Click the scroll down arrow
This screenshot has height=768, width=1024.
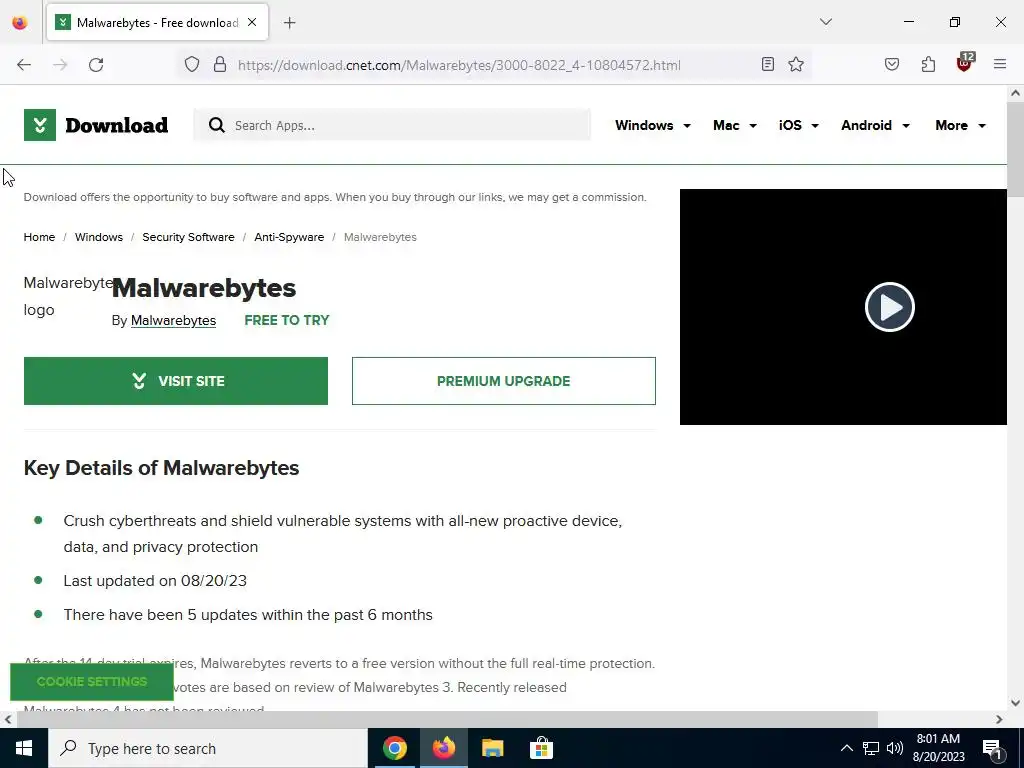point(1015,703)
